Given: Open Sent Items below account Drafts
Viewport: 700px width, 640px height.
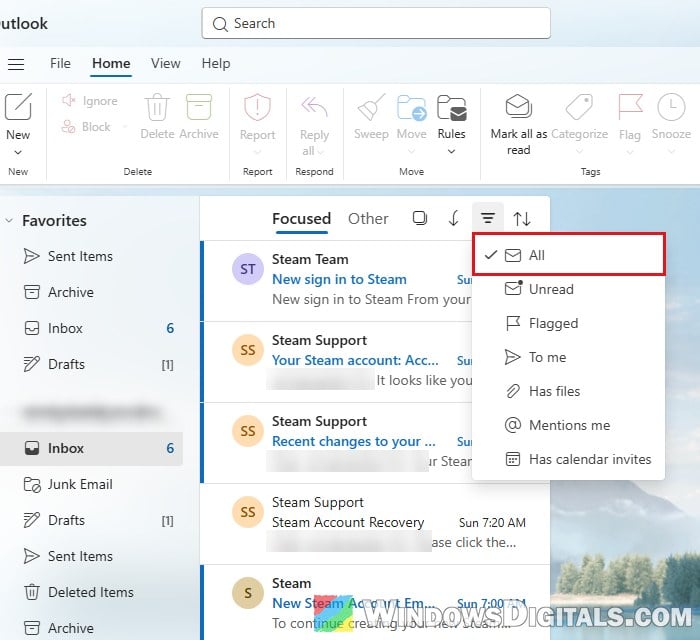Looking at the screenshot, I should click(91, 556).
